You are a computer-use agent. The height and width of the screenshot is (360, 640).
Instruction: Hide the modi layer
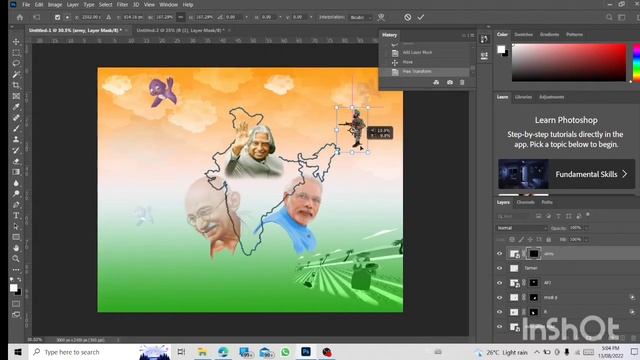pos(499,298)
